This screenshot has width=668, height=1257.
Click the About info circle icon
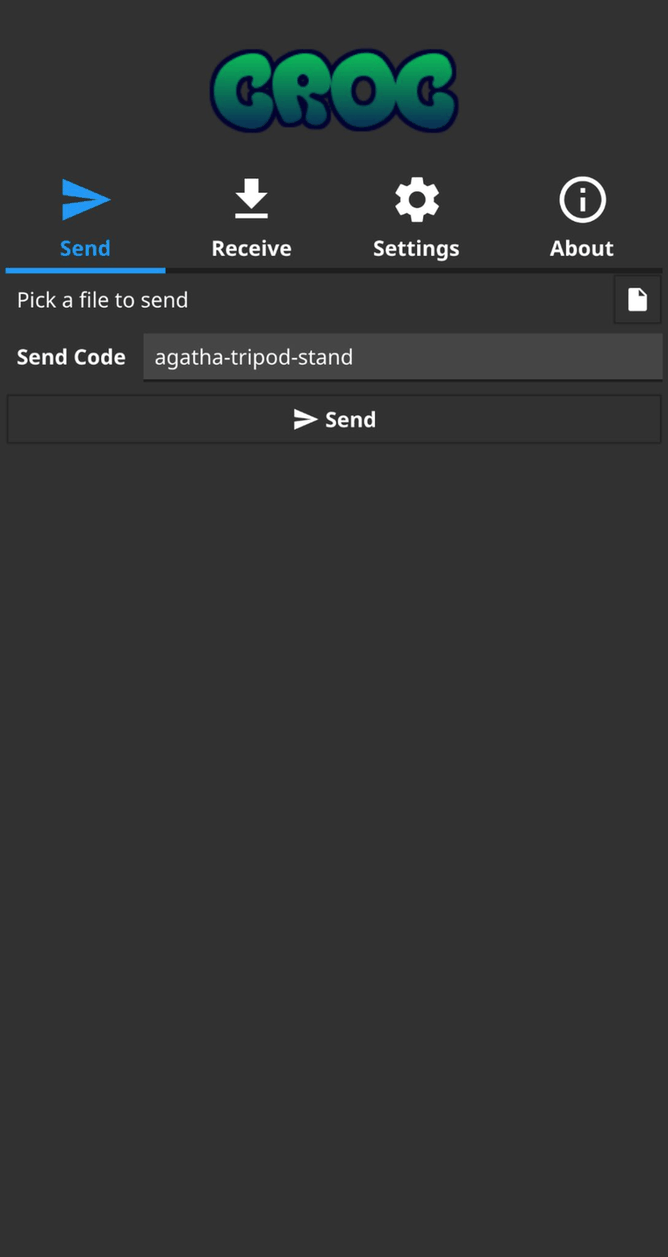point(582,199)
